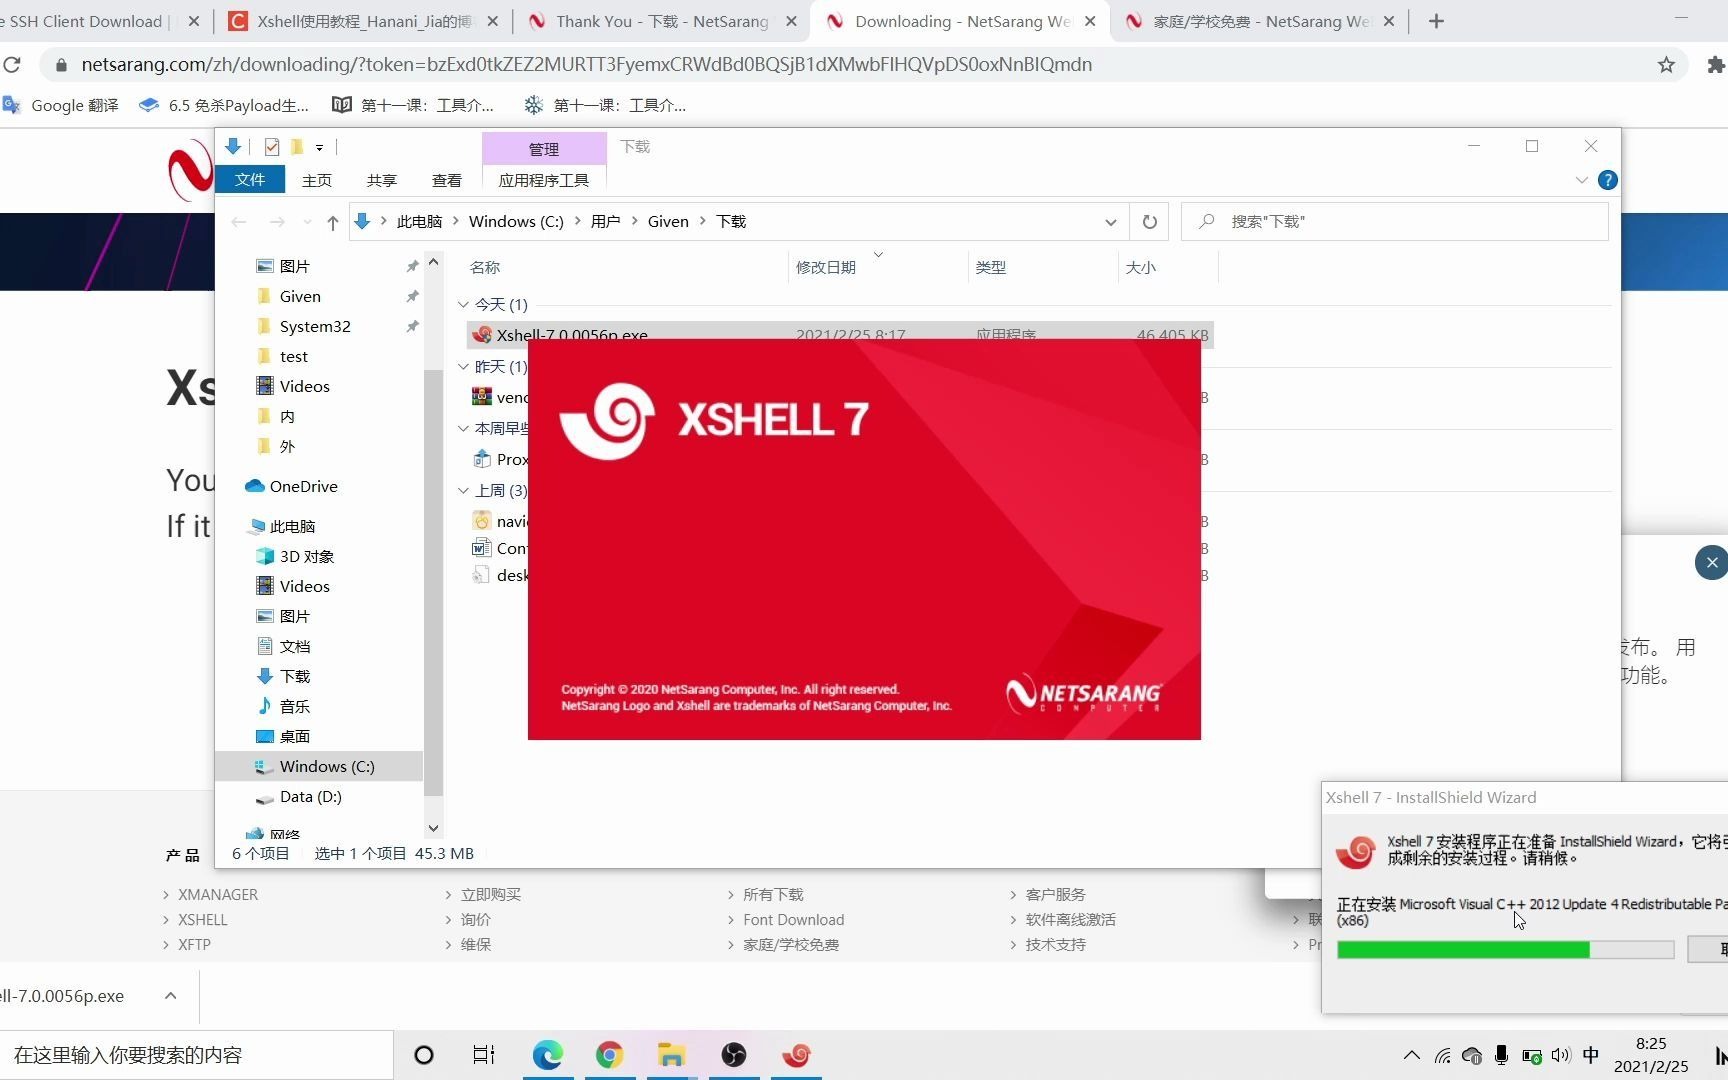The width and height of the screenshot is (1728, 1080).
Task: Click the XMANAGER footer link
Action: (x=218, y=894)
